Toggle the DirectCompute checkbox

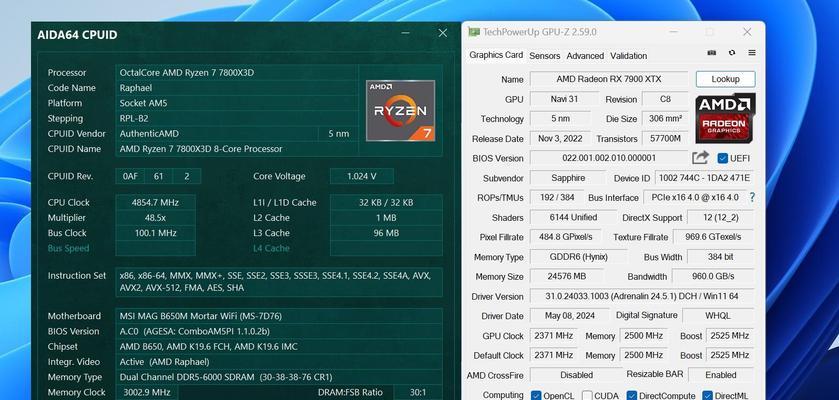(x=631, y=396)
